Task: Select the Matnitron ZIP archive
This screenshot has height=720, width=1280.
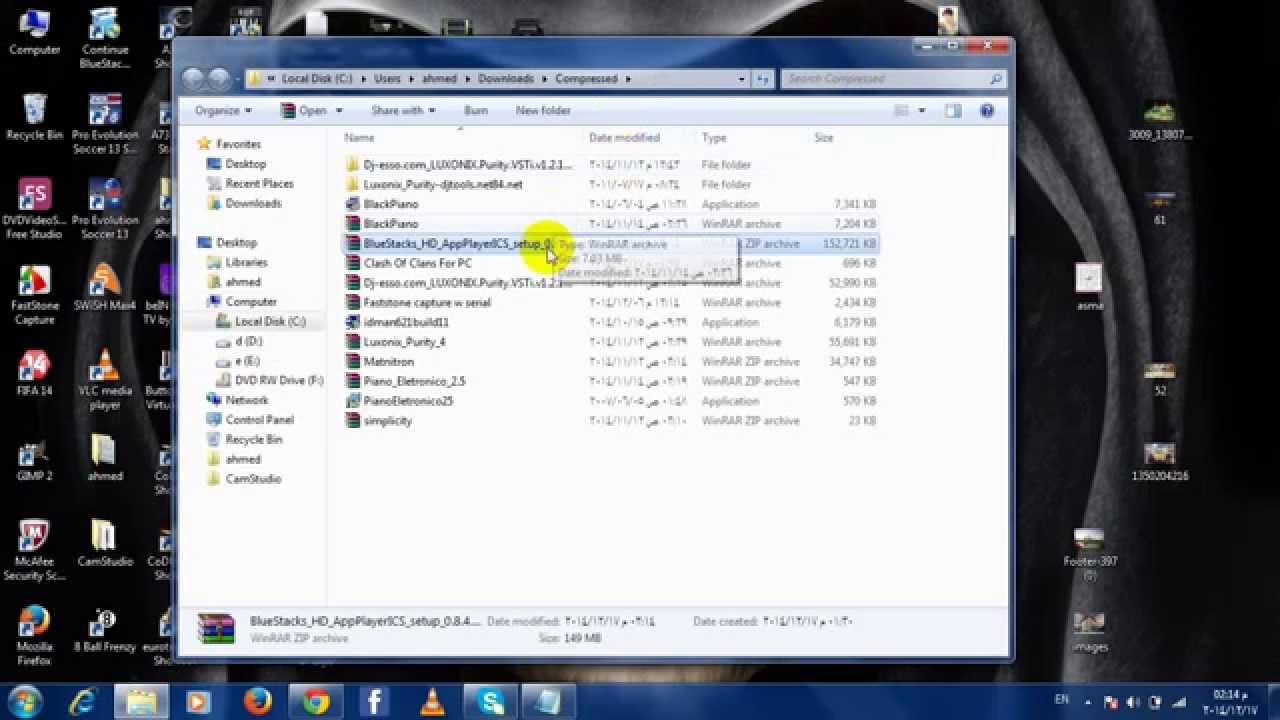Action: pyautogui.click(x=610, y=361)
